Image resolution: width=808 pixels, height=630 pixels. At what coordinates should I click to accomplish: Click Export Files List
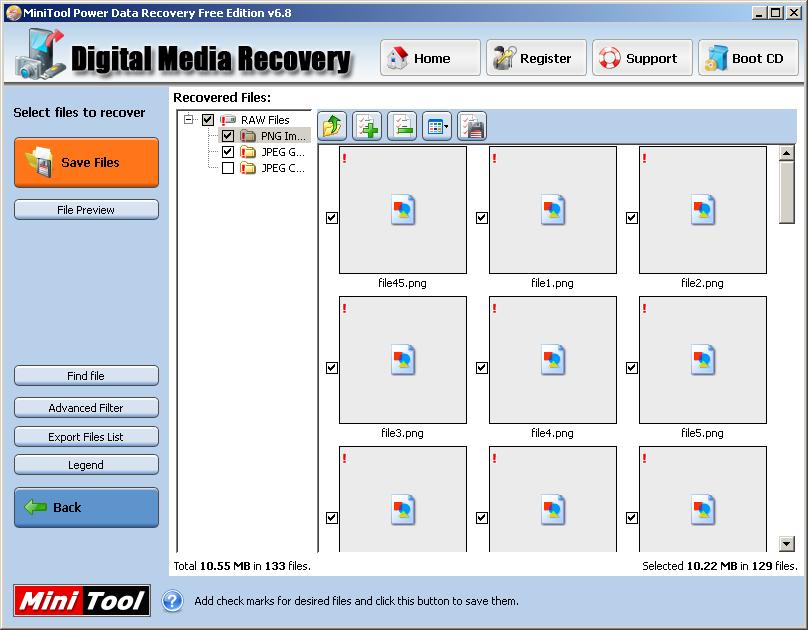pyautogui.click(x=86, y=436)
